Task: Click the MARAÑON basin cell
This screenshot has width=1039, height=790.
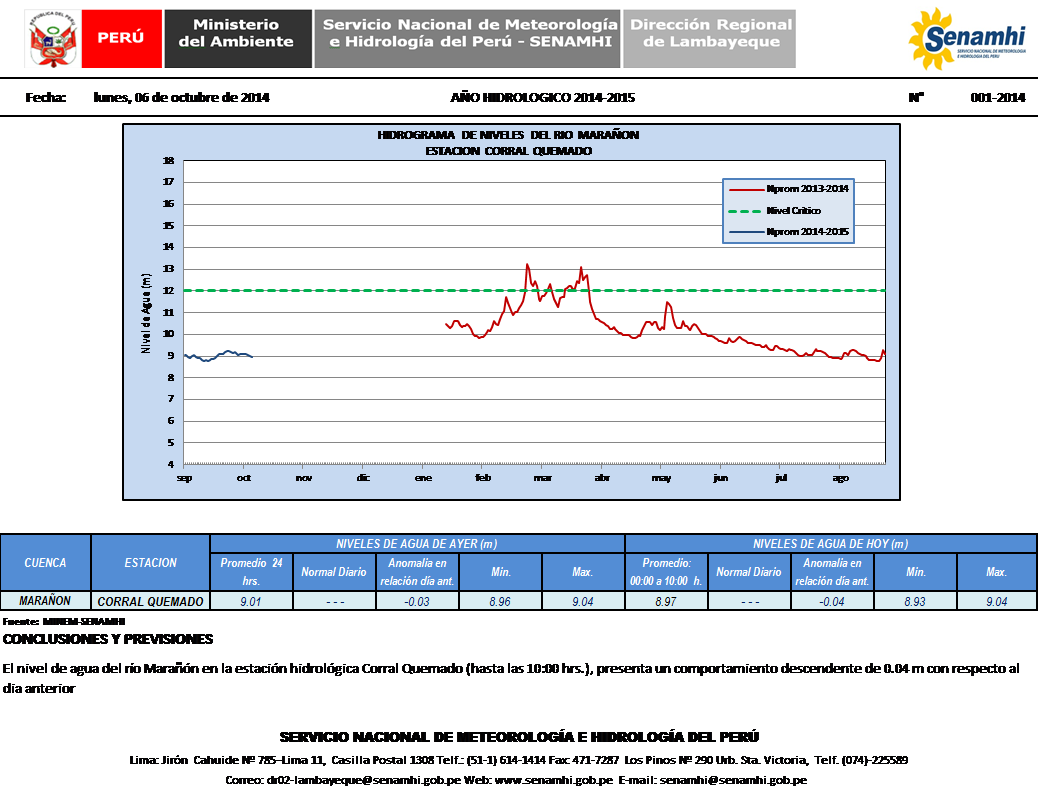Action: 46,601
